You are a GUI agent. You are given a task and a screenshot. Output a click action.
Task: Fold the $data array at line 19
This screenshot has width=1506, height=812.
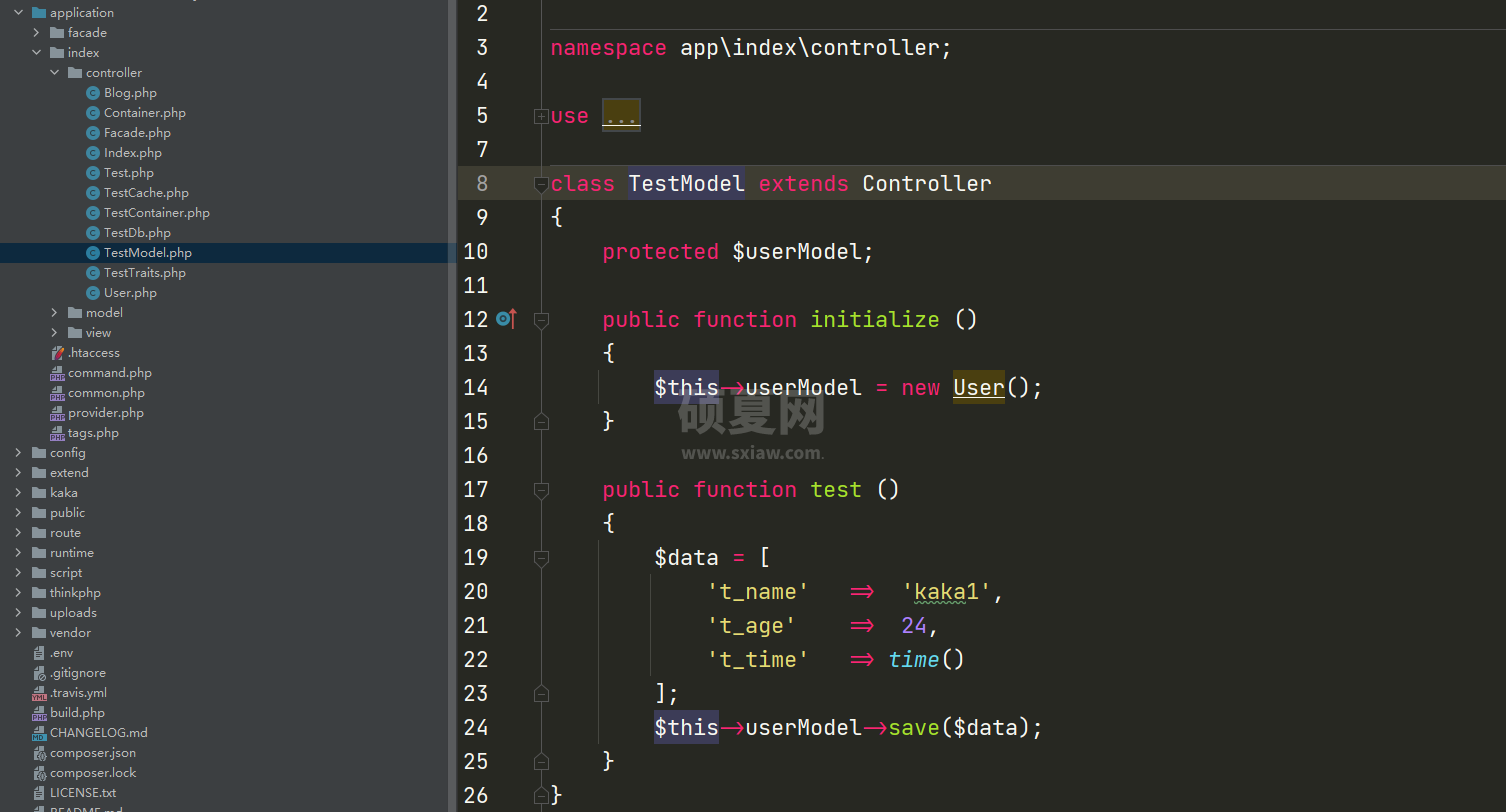coord(541,558)
